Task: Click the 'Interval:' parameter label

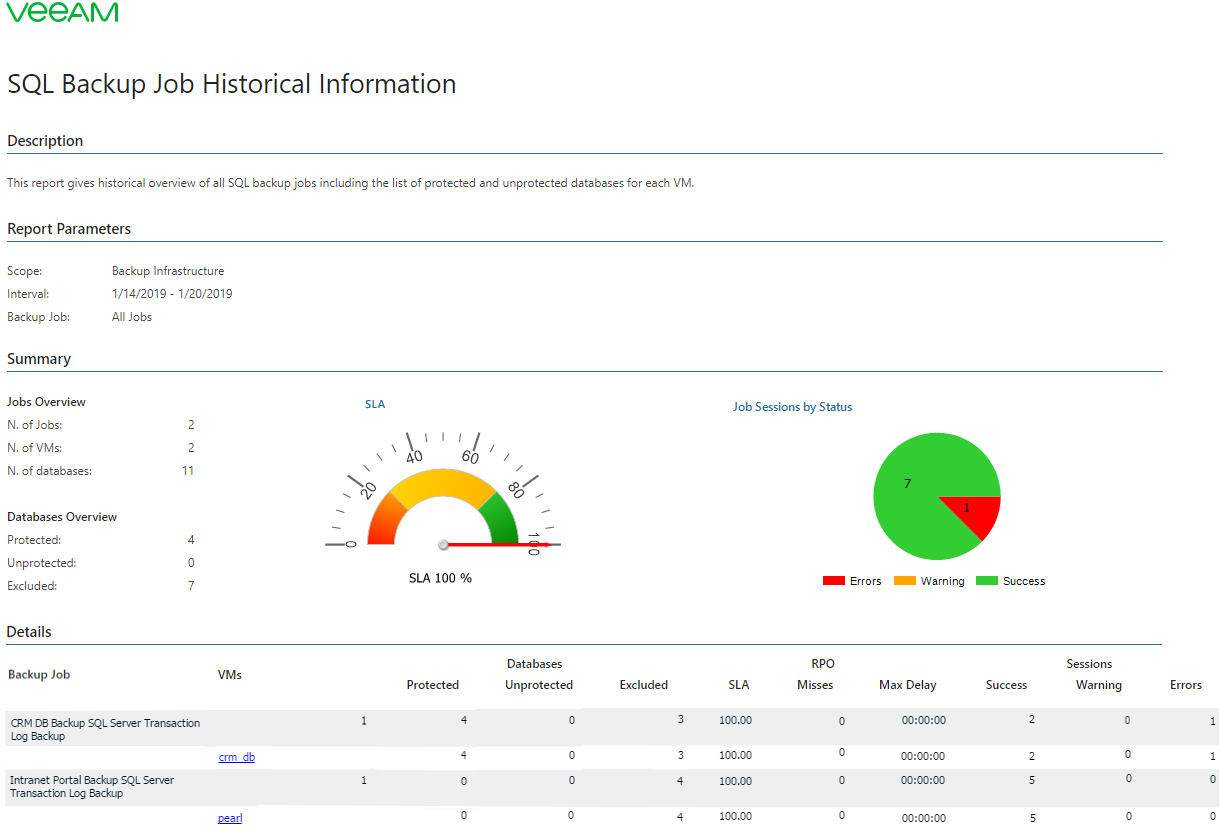Action: click(x=28, y=294)
